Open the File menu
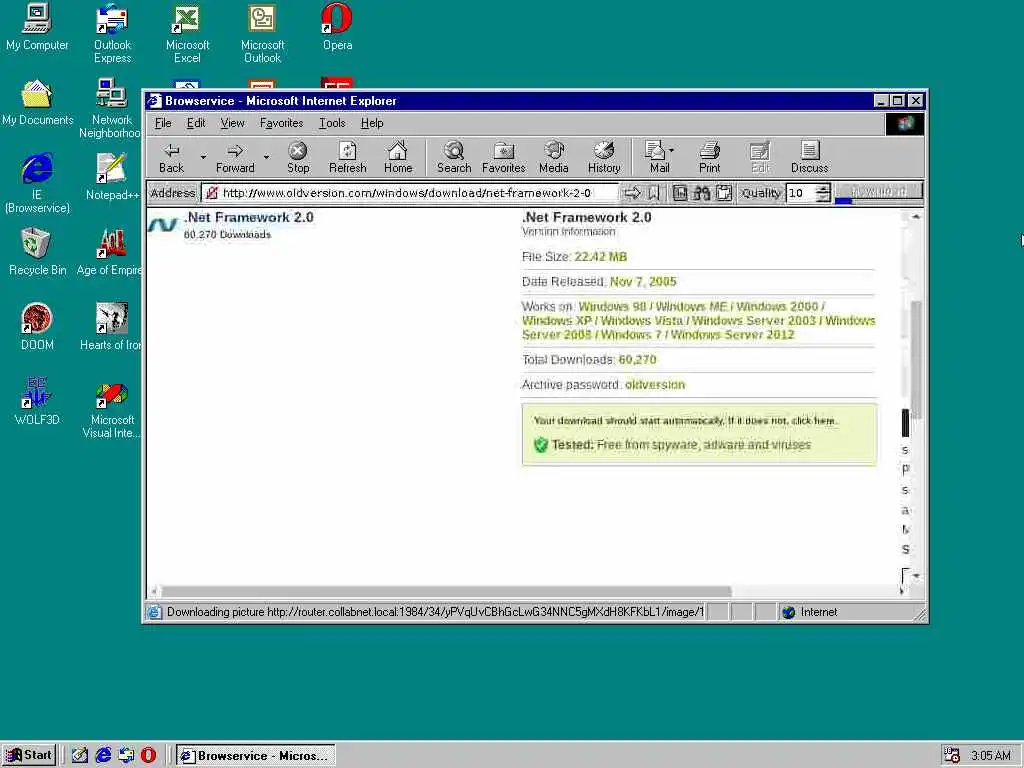The width and height of the screenshot is (1024, 768). point(163,123)
